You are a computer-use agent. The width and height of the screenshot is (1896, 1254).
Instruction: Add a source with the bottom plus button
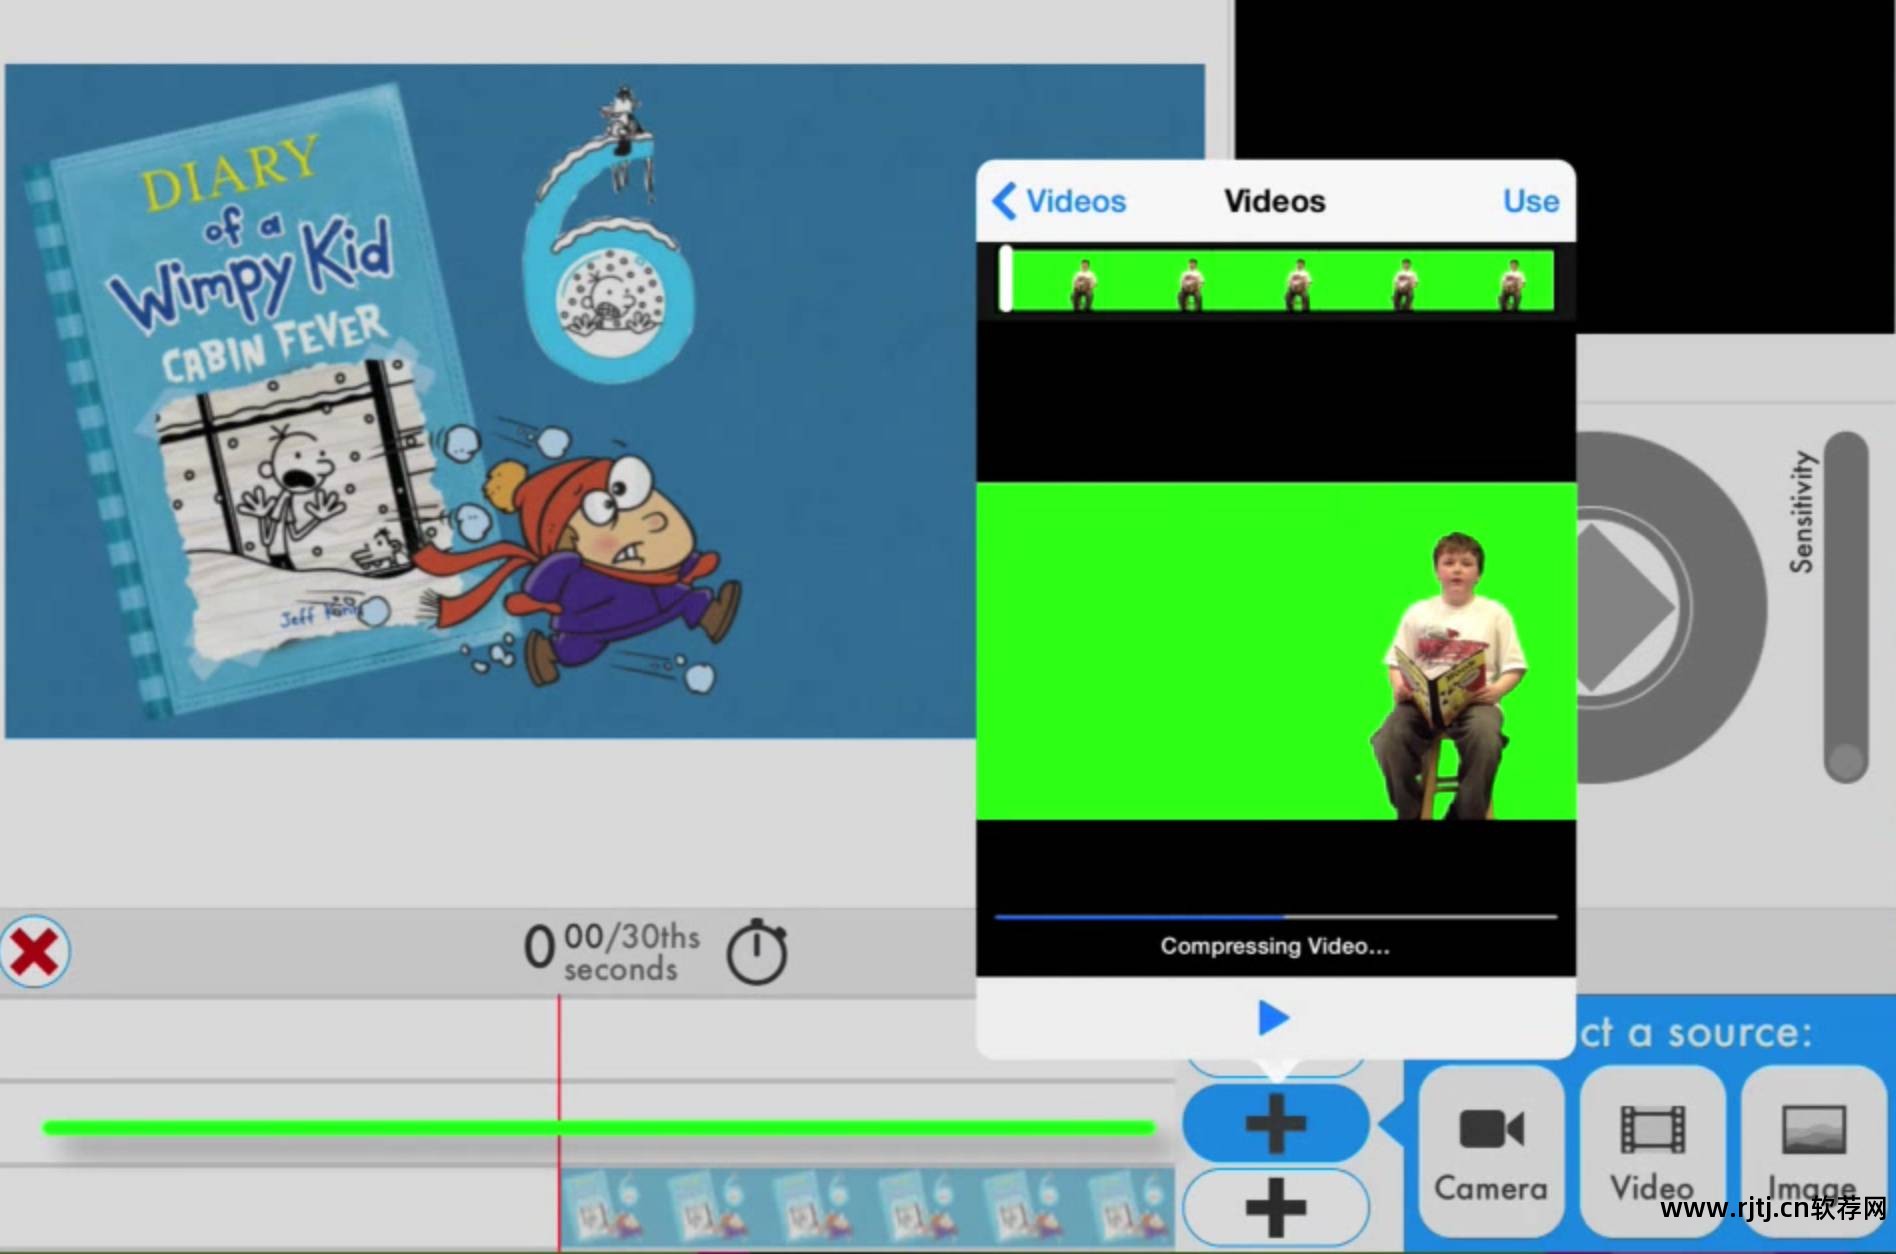pyautogui.click(x=1275, y=1207)
